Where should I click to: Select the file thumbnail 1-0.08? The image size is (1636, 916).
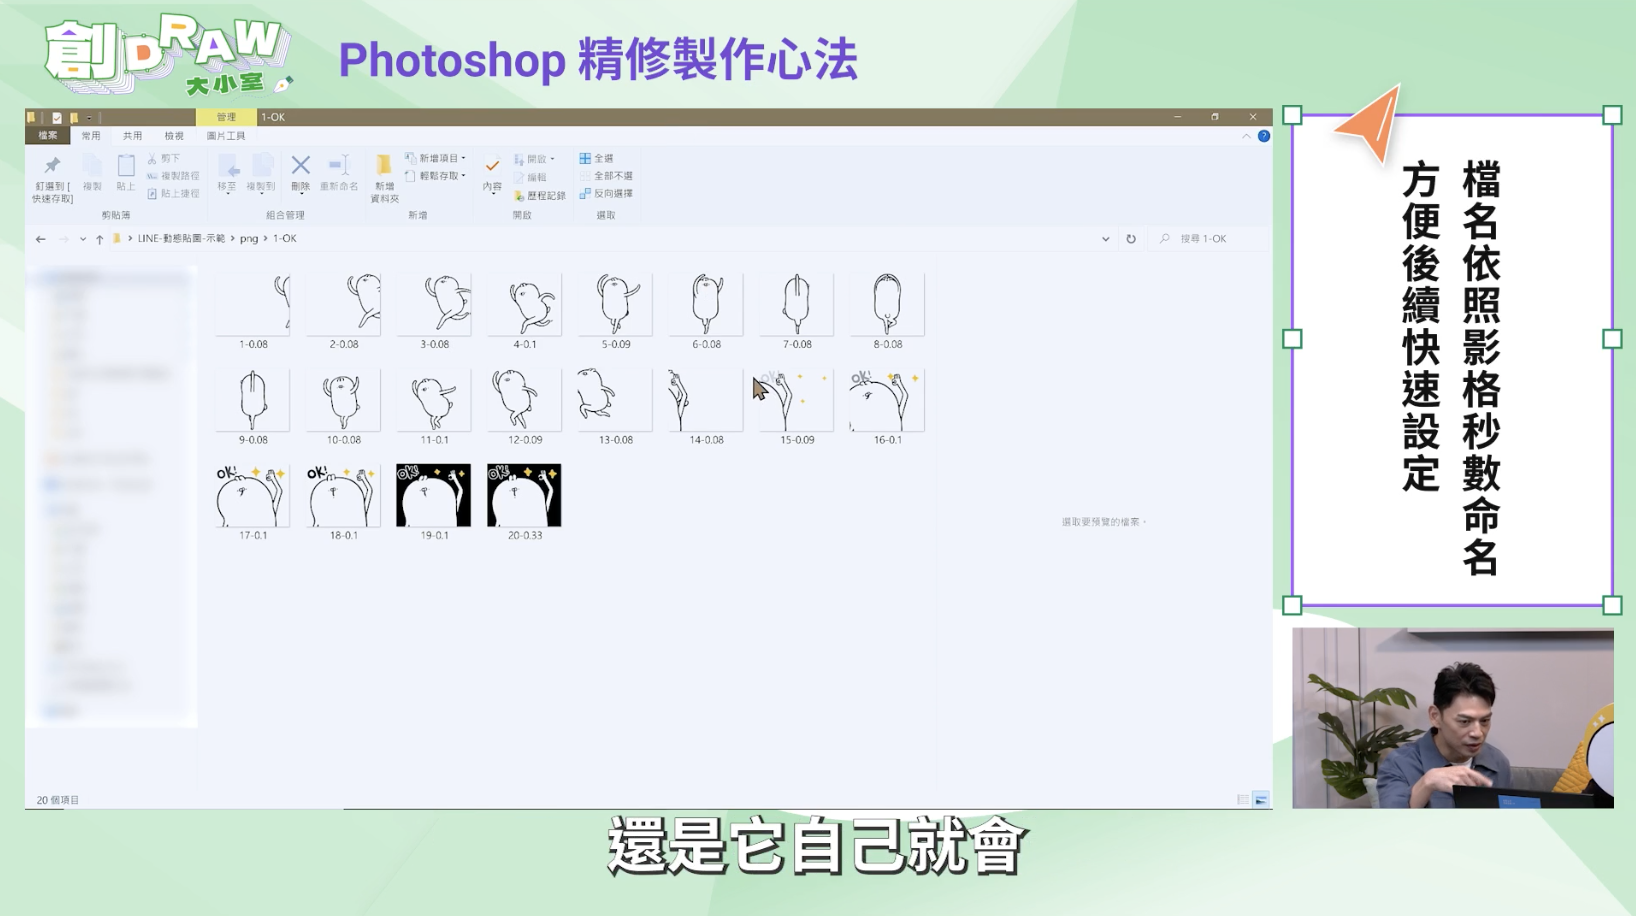click(253, 304)
